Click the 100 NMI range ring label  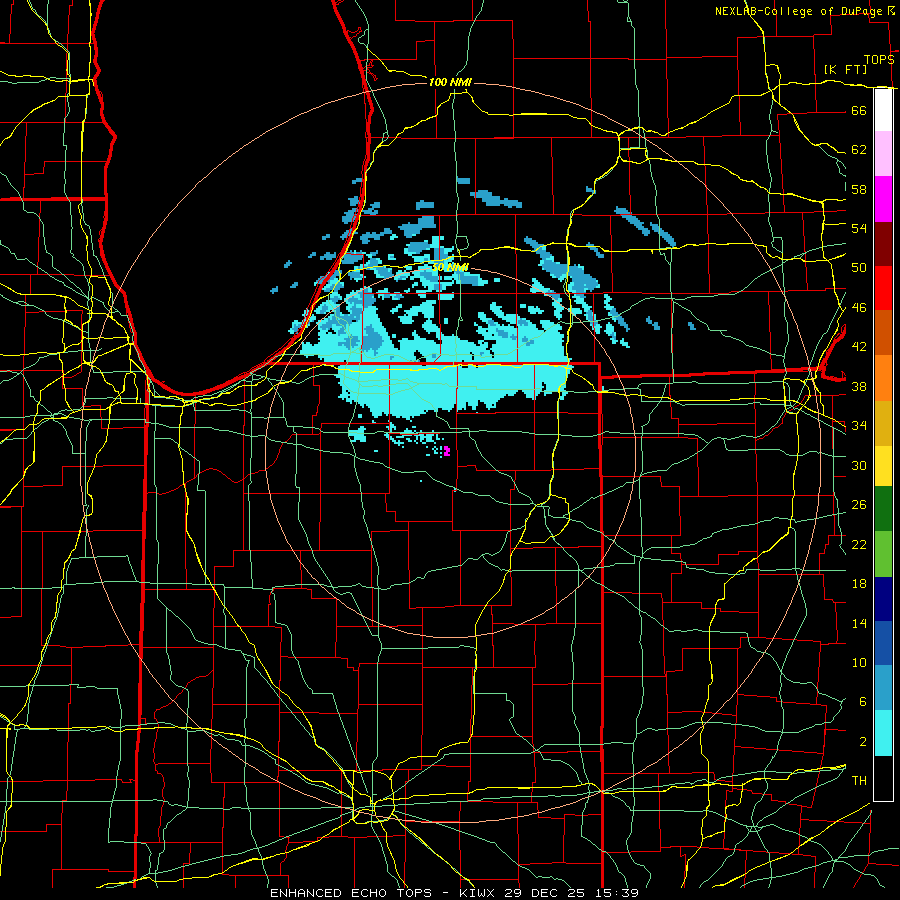450,83
